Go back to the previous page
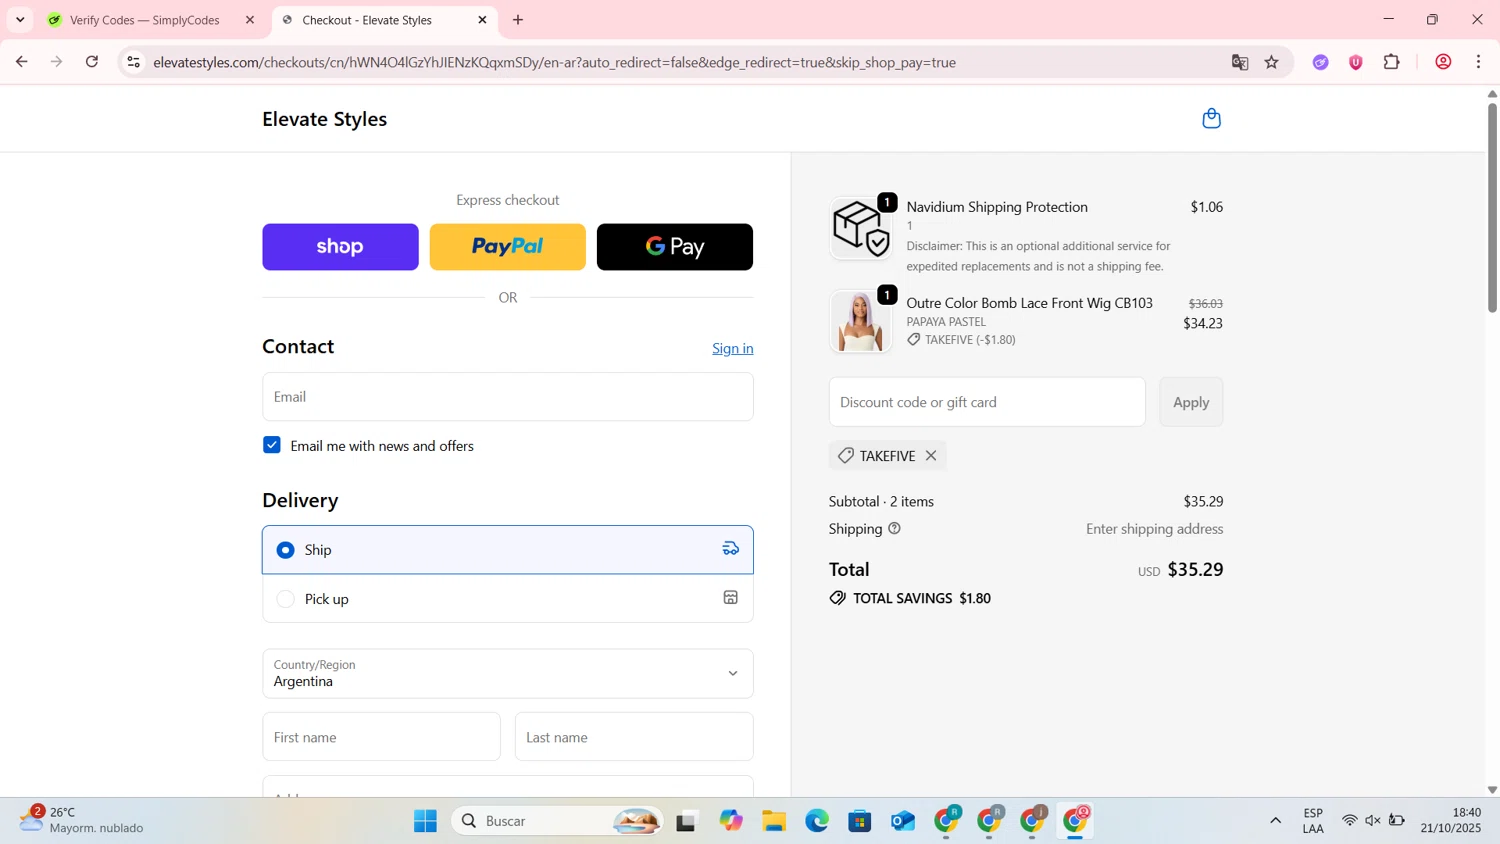 point(21,62)
